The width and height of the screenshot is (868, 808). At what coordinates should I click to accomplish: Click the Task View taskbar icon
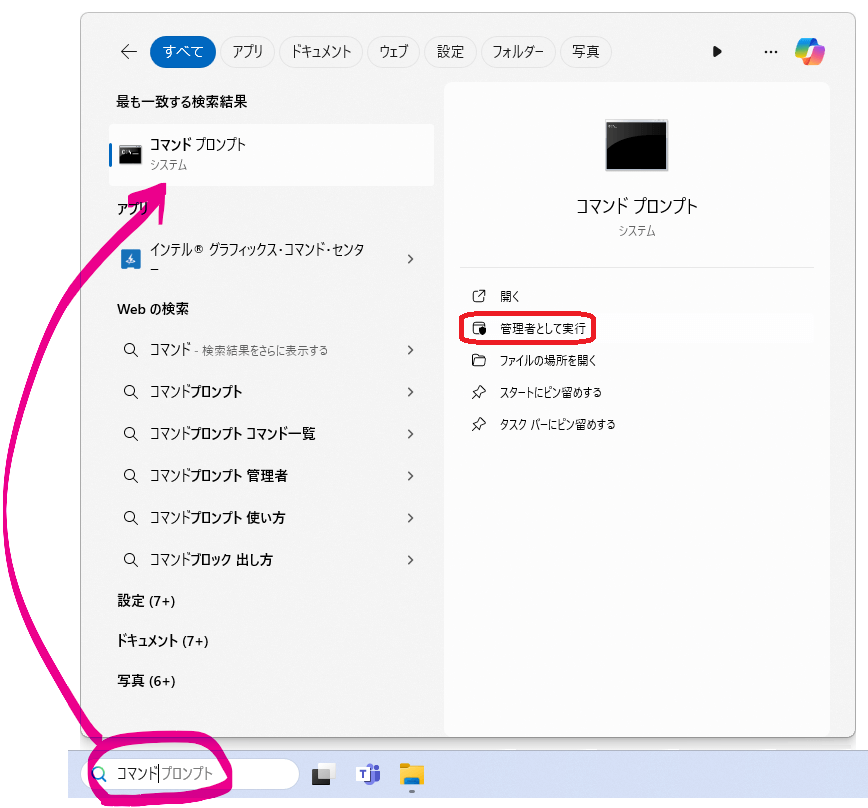(x=323, y=774)
